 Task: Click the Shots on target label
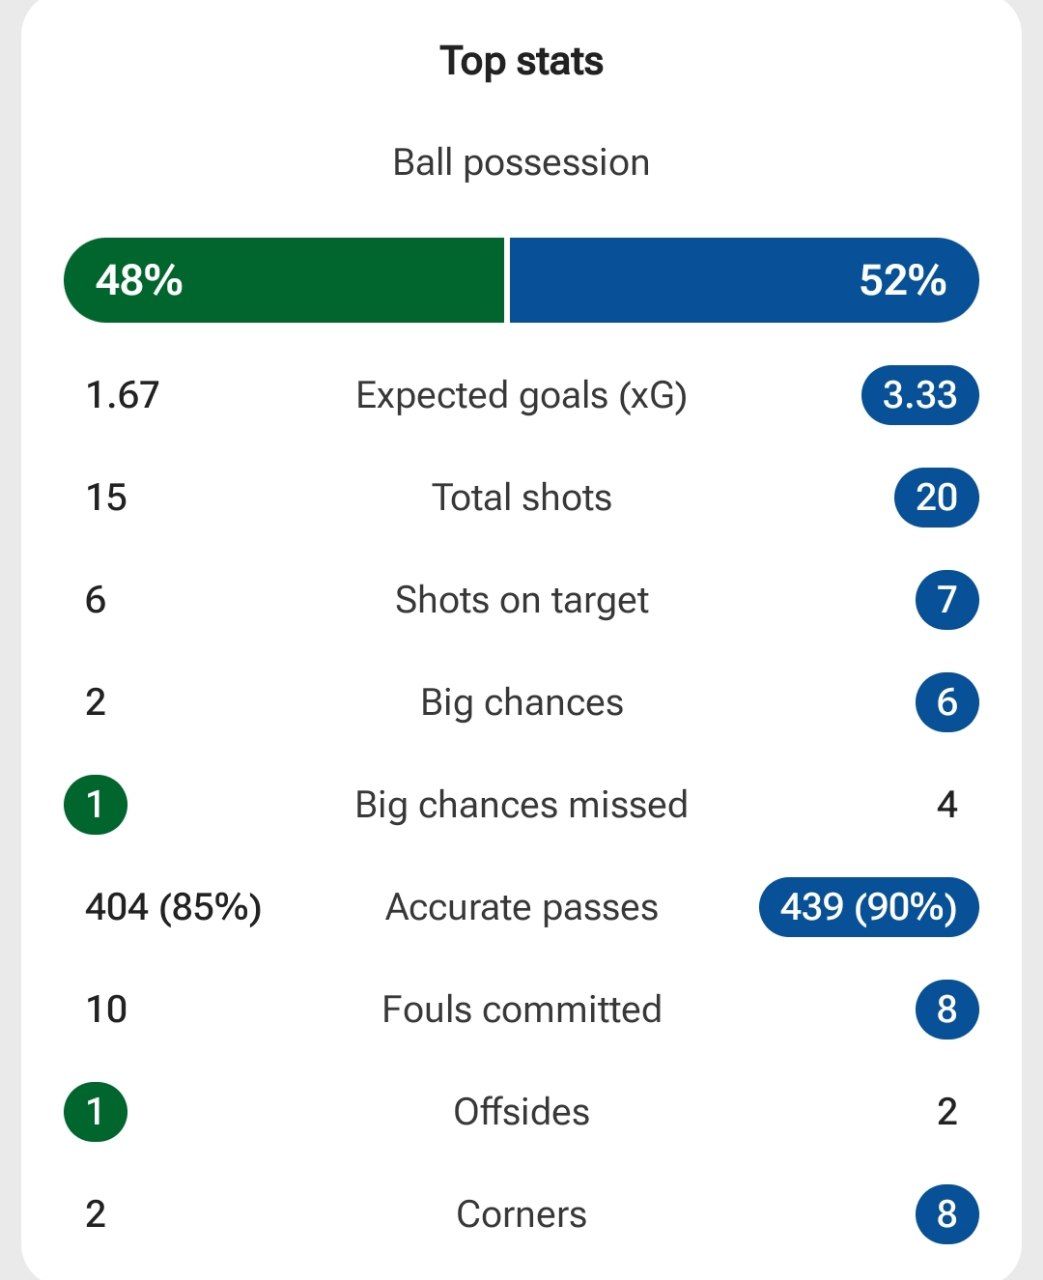(x=521, y=600)
